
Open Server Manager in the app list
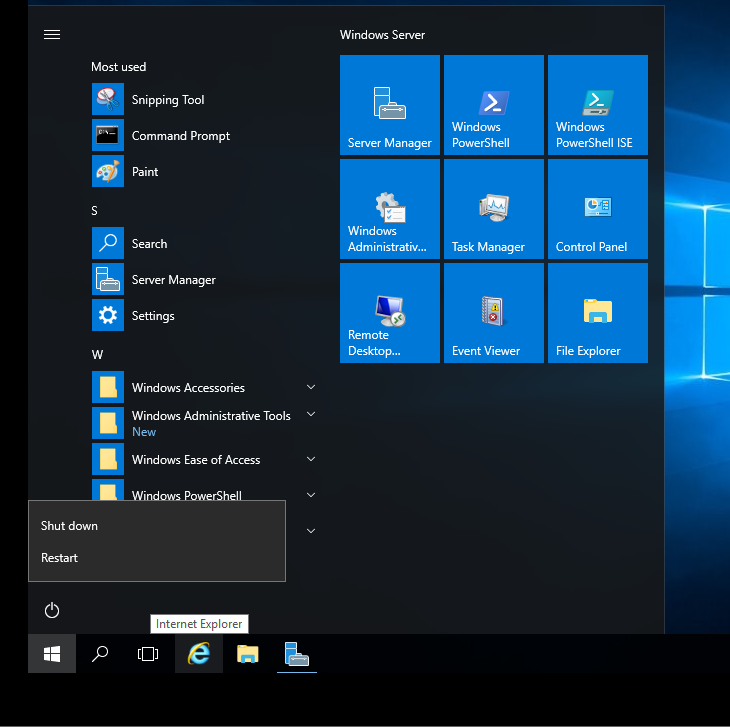pyautogui.click(x=204, y=279)
